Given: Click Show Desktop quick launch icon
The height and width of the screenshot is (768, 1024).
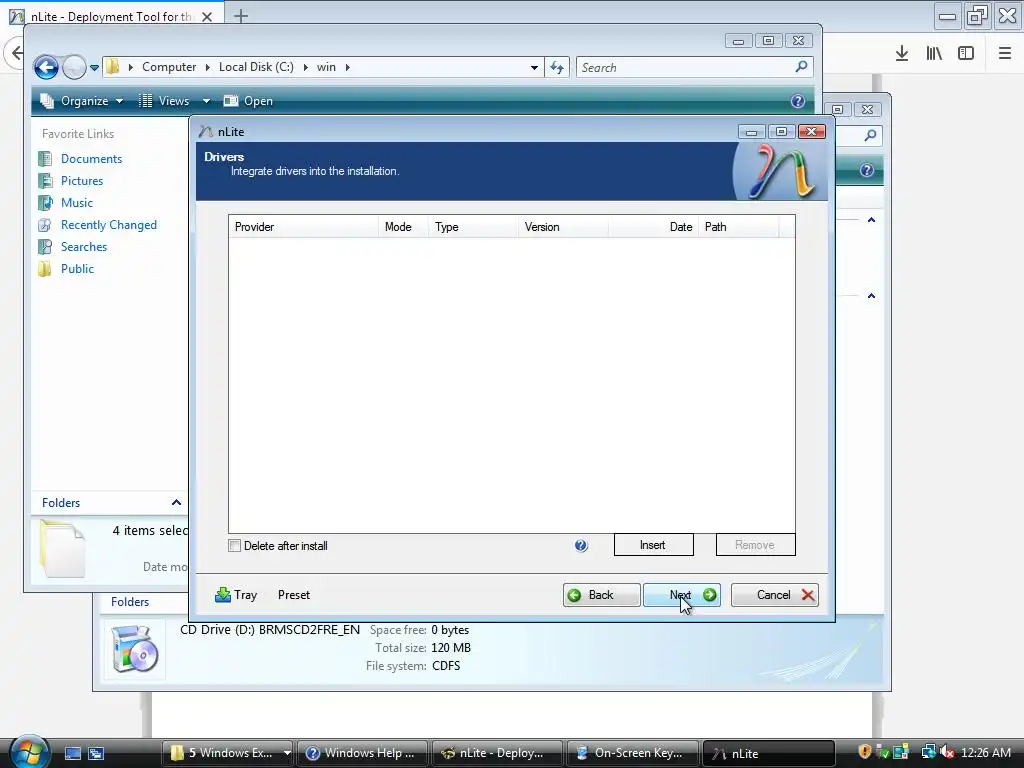Looking at the screenshot, I should click(x=72, y=753).
